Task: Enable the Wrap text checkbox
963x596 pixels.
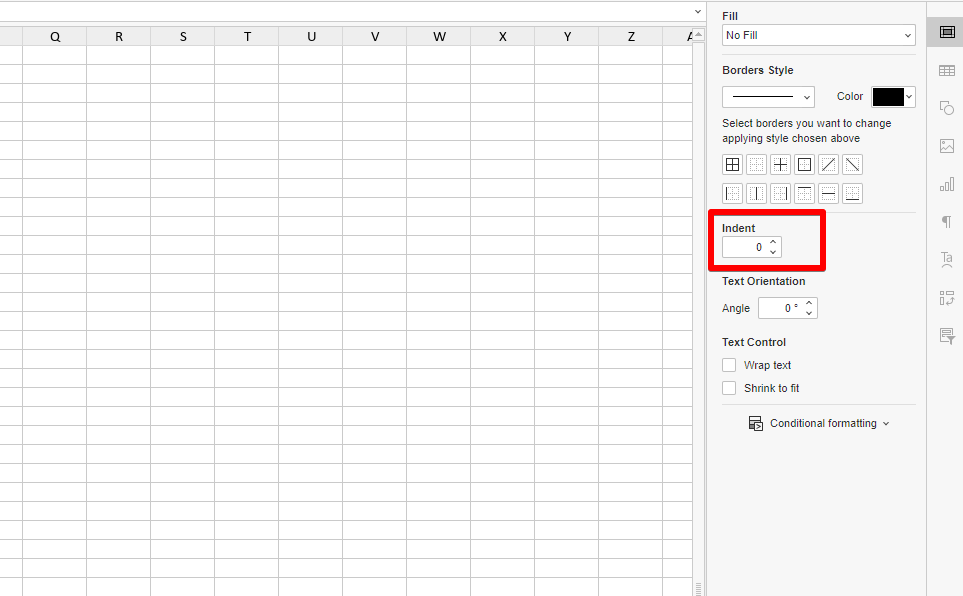Action: (729, 365)
